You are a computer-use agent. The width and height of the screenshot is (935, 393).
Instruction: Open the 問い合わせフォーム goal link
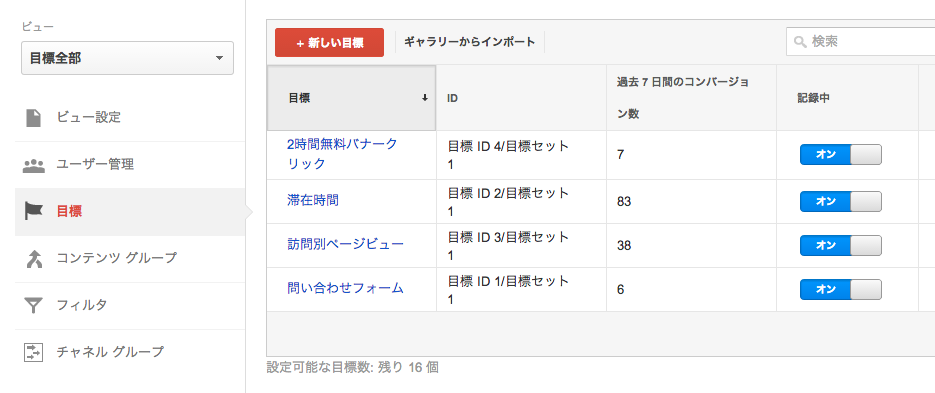(345, 288)
